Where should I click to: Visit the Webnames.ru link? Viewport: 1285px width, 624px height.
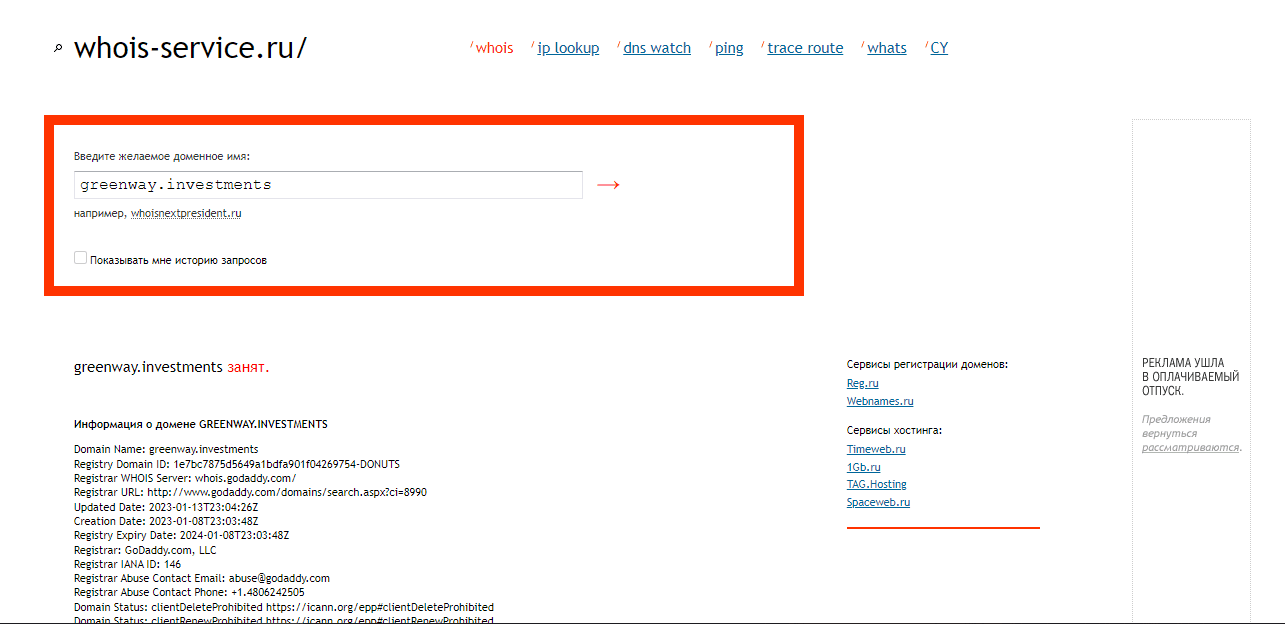pyautogui.click(x=880, y=401)
